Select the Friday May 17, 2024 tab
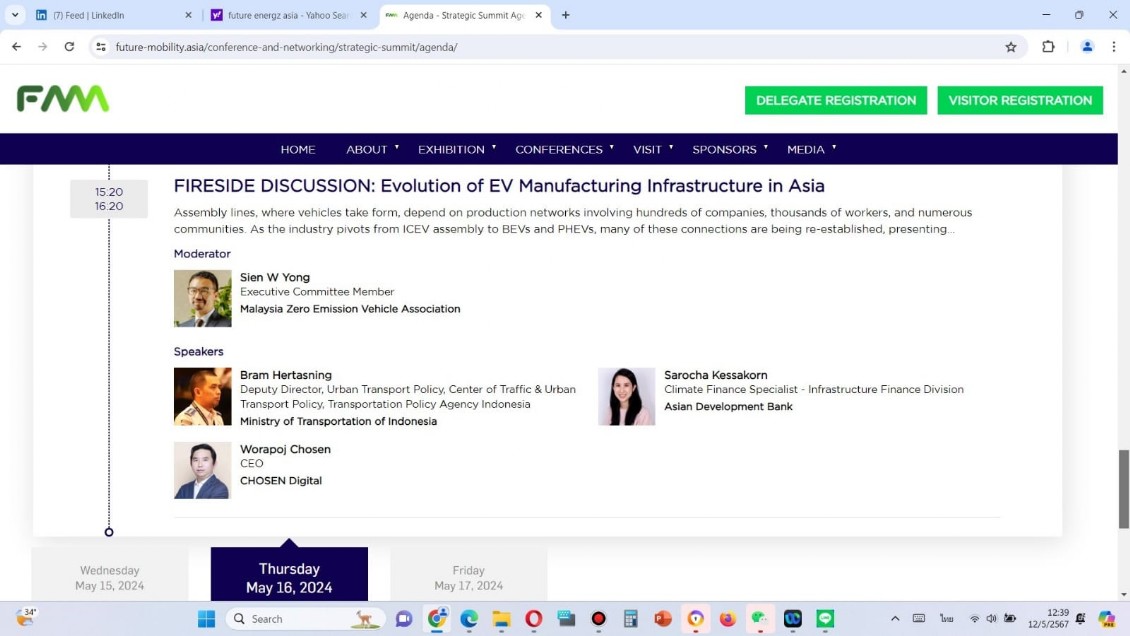 (x=468, y=577)
